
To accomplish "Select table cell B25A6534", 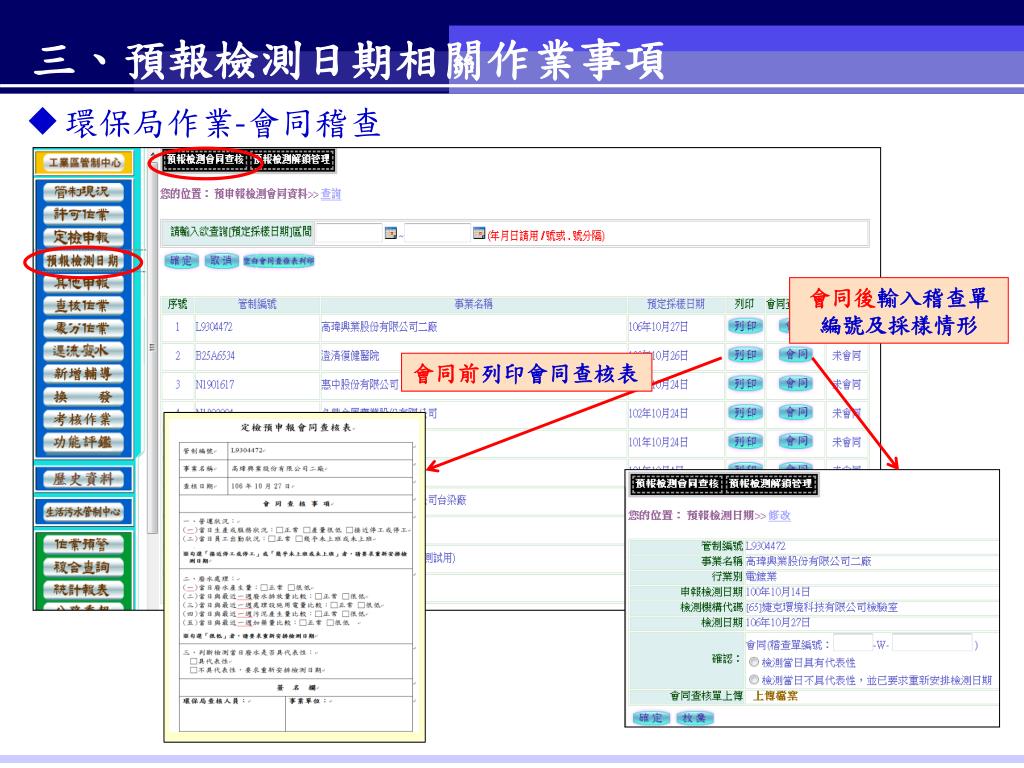I will (x=215, y=356).
